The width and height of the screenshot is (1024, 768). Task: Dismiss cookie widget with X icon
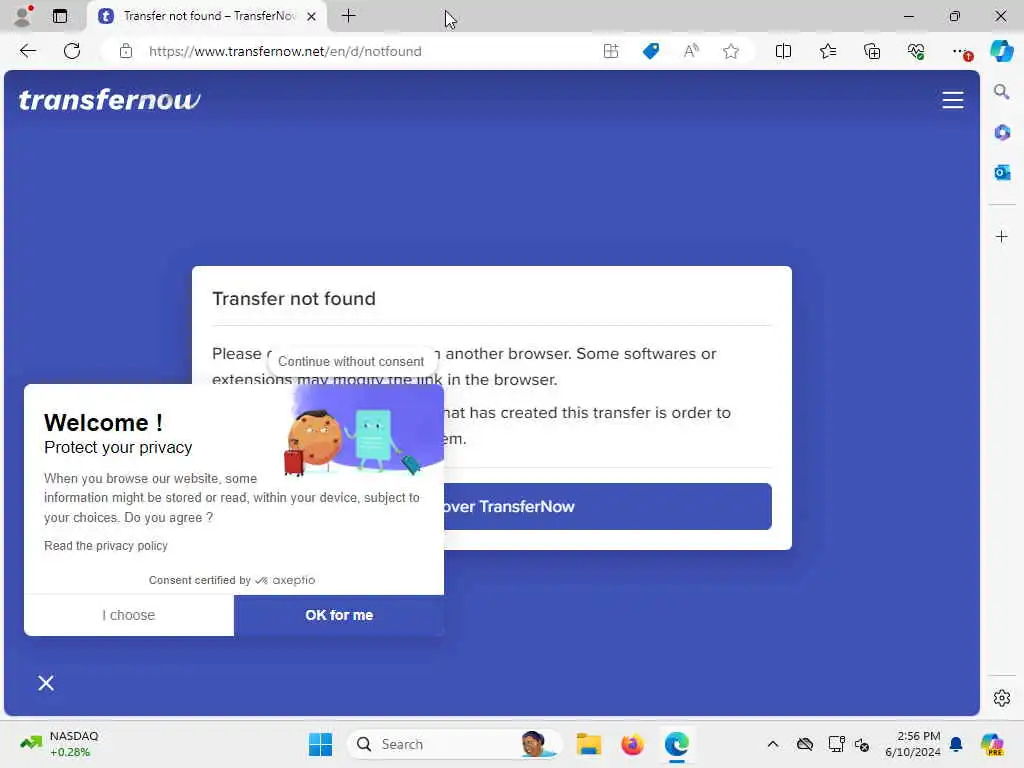pyautogui.click(x=46, y=683)
